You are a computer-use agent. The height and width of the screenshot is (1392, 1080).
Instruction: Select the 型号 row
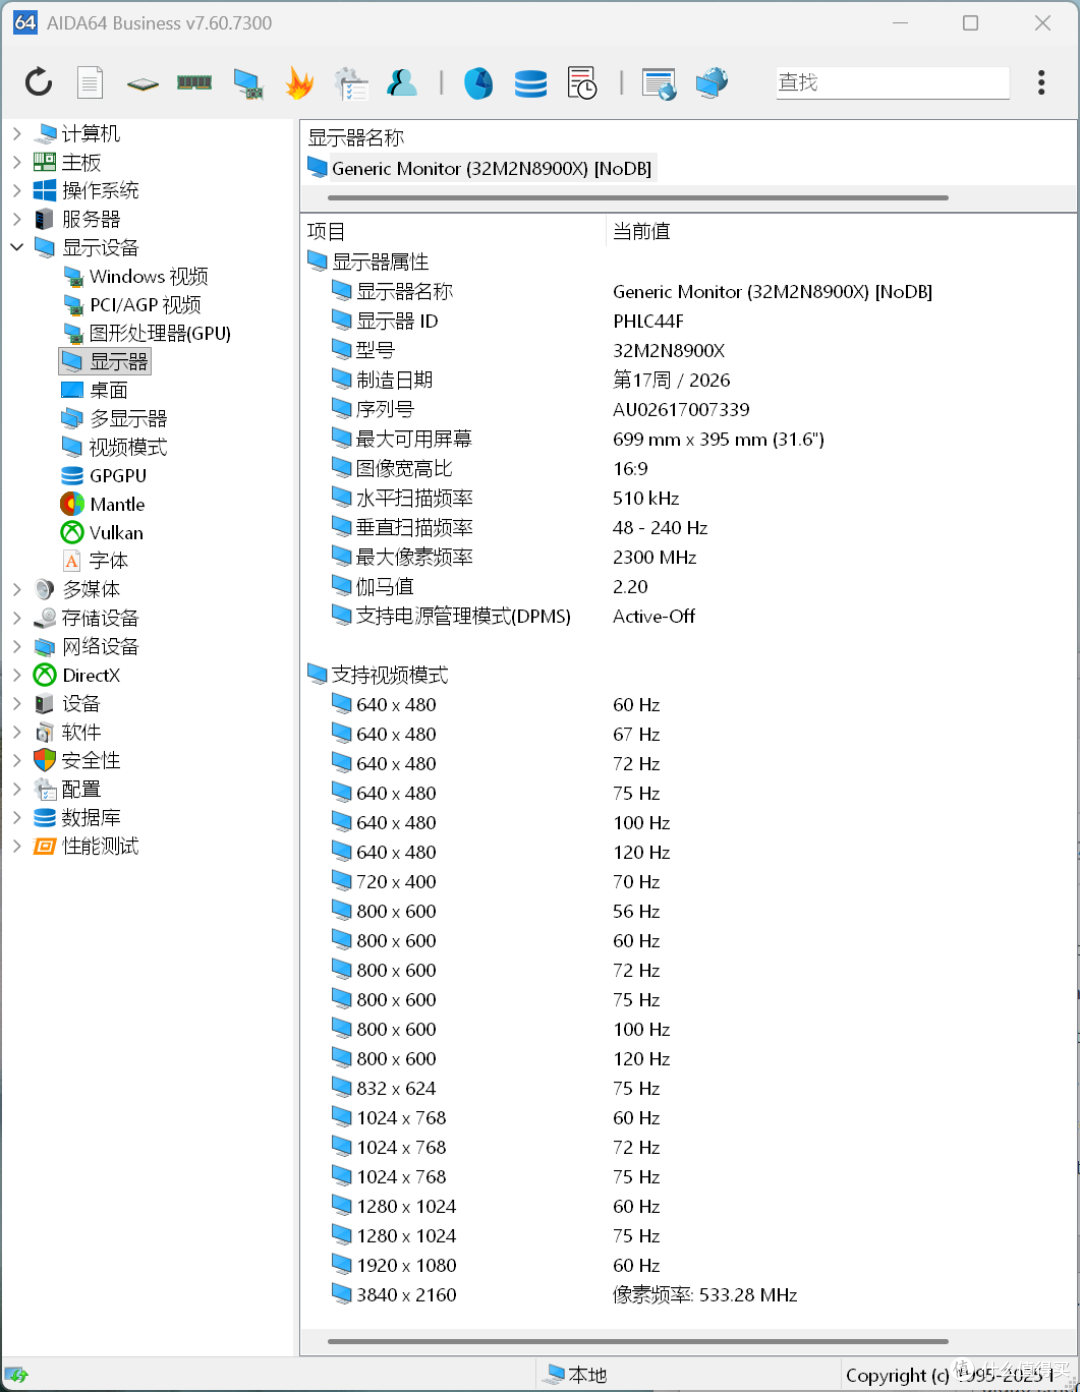click(686, 350)
